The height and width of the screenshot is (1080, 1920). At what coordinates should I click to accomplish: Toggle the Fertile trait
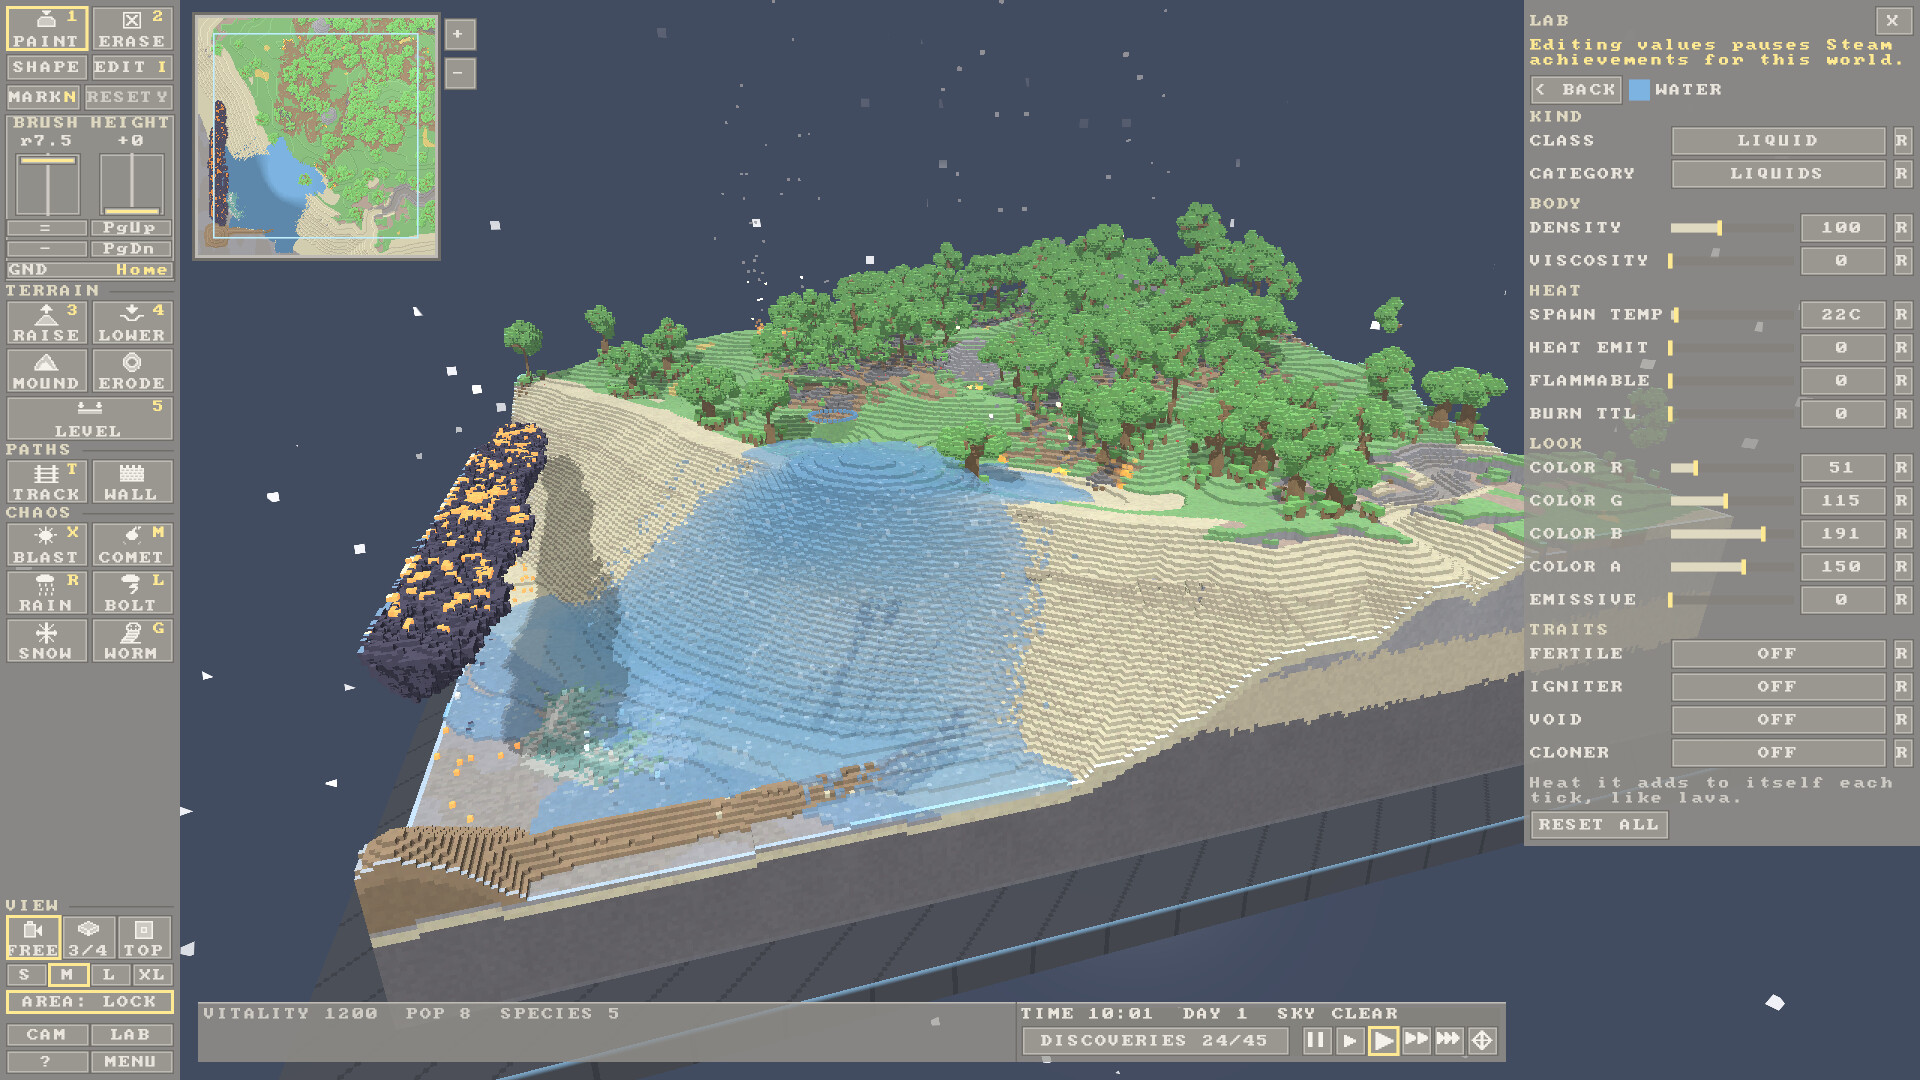pos(1778,654)
